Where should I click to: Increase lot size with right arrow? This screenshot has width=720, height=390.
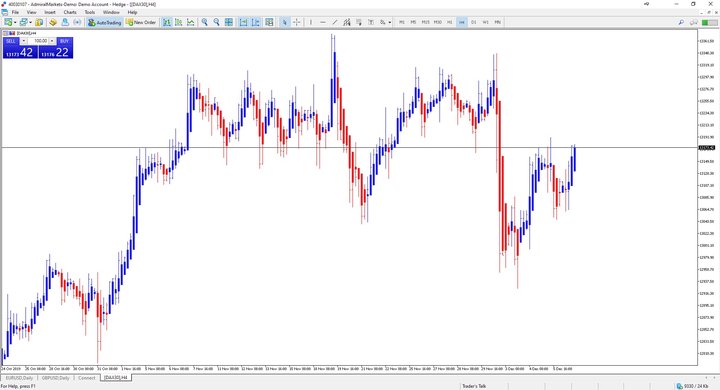(52, 41)
